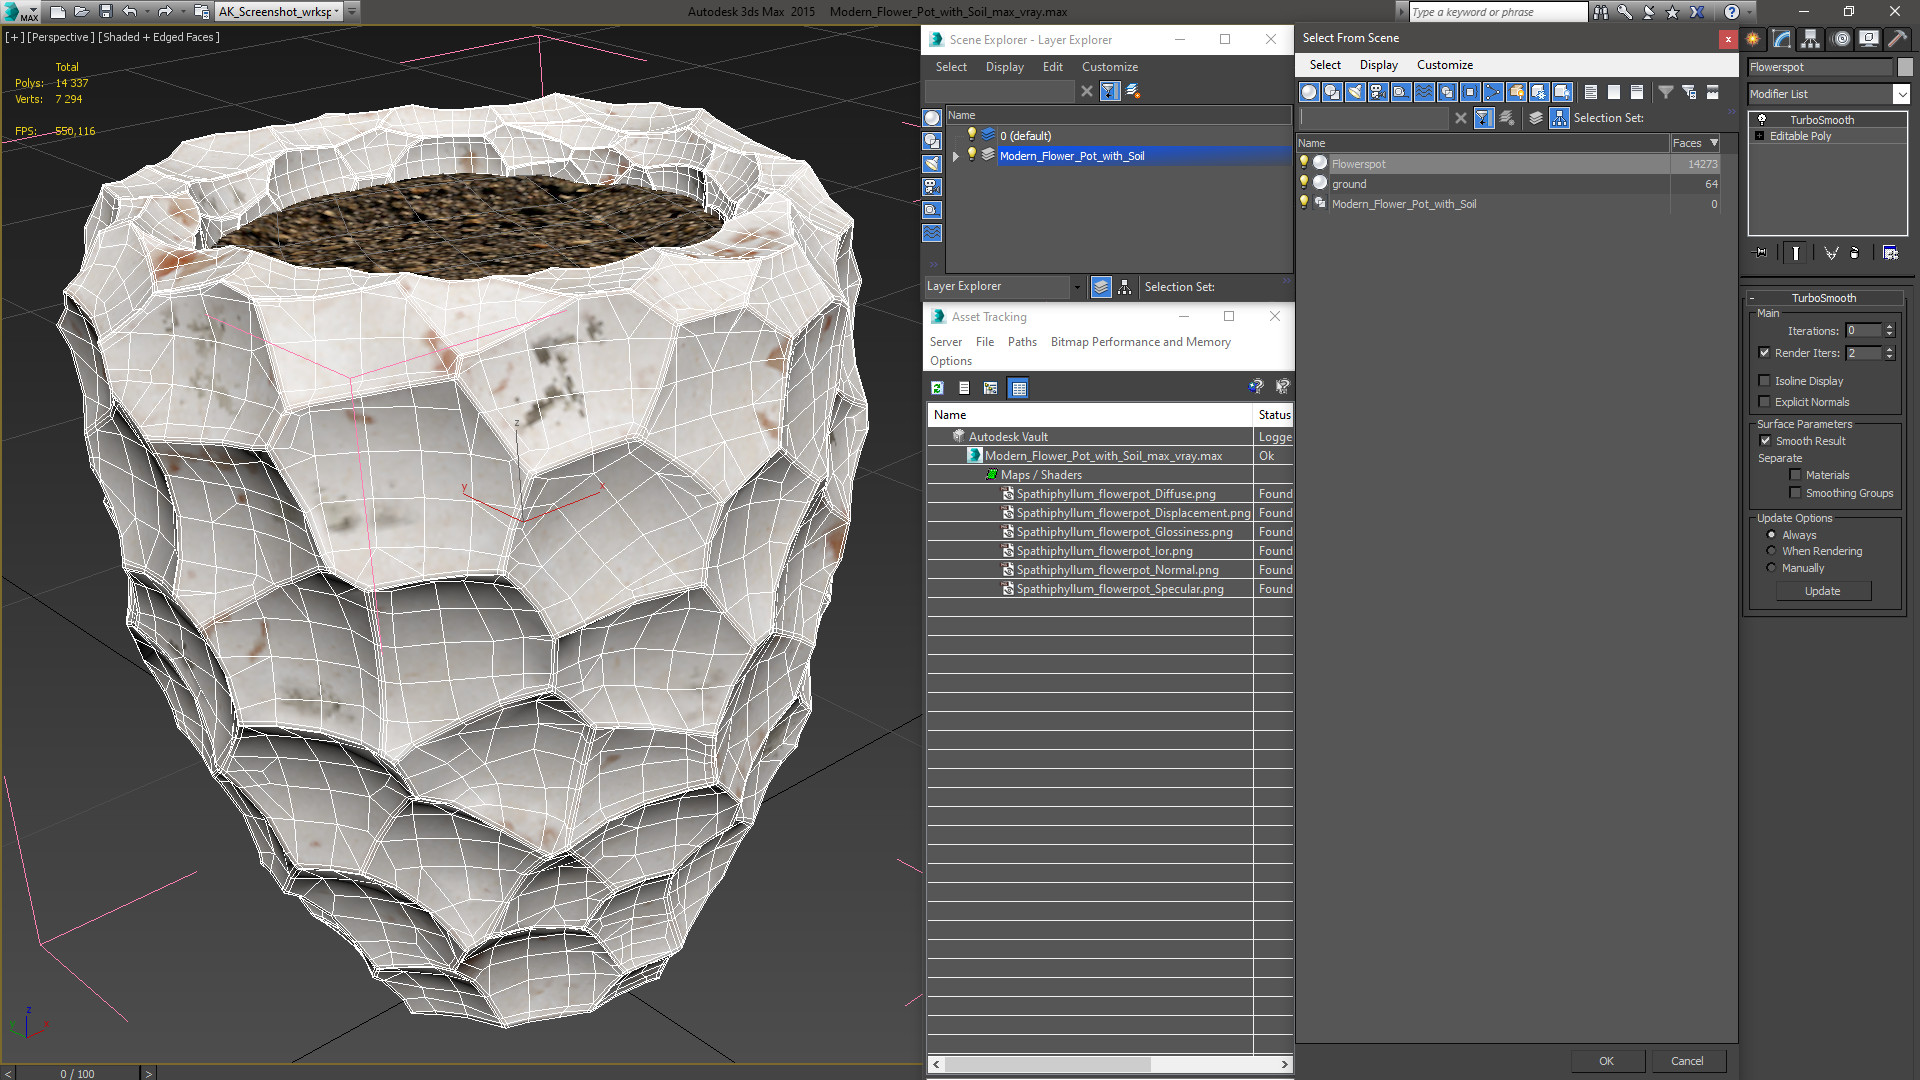The width and height of the screenshot is (1920, 1080).
Task: Toggle visibility bulb of 0 (default) layer
Action: click(x=971, y=135)
